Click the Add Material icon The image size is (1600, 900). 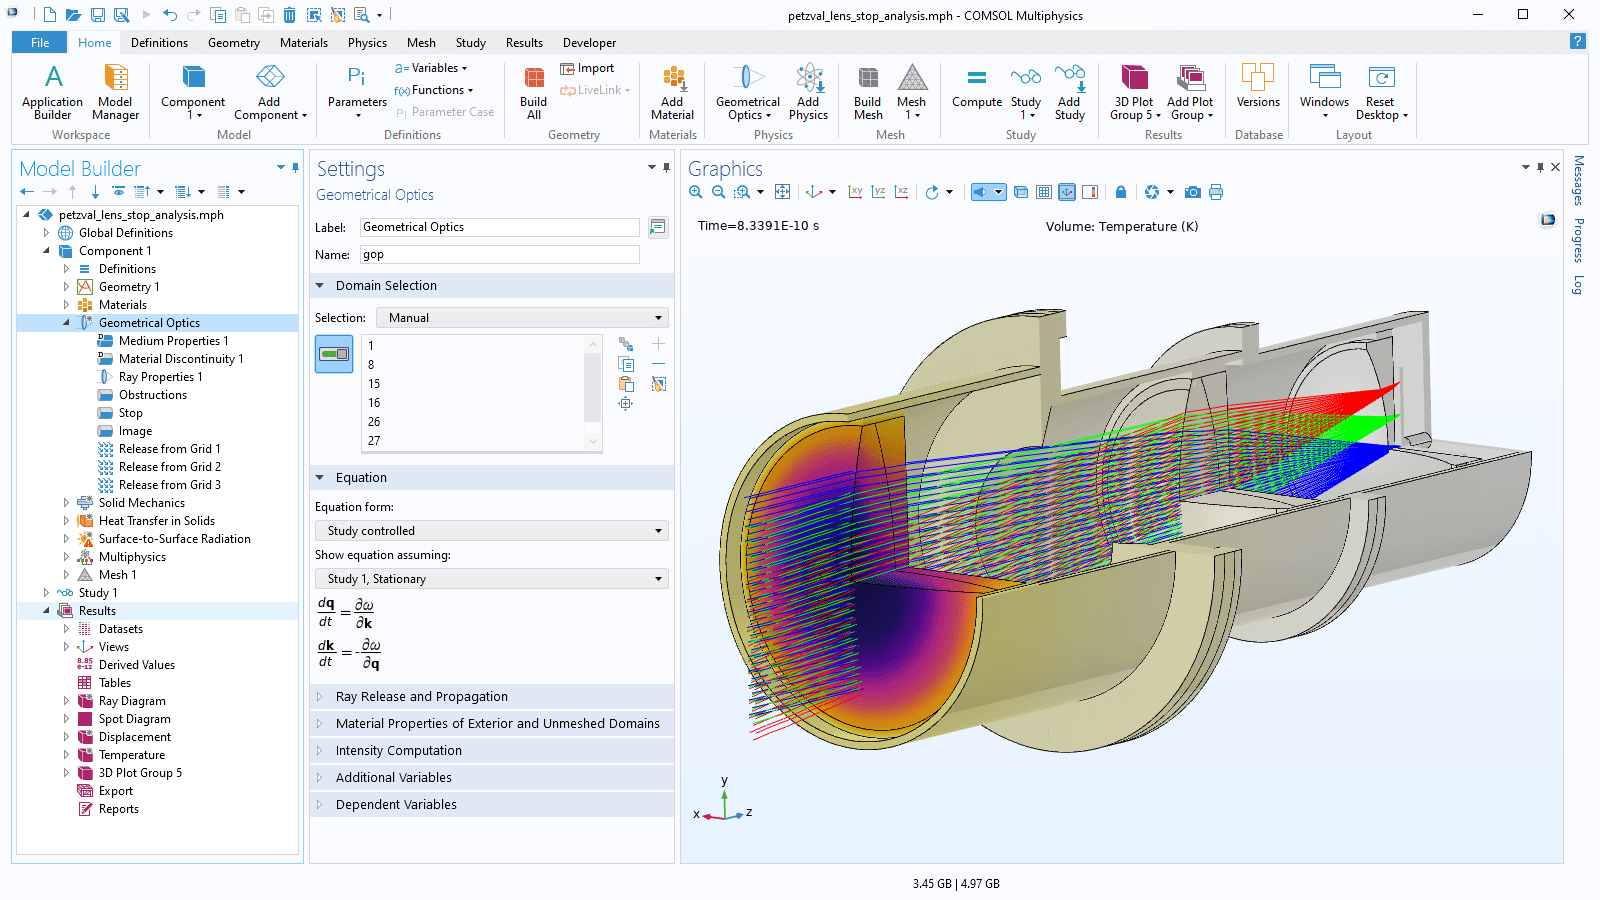[673, 92]
